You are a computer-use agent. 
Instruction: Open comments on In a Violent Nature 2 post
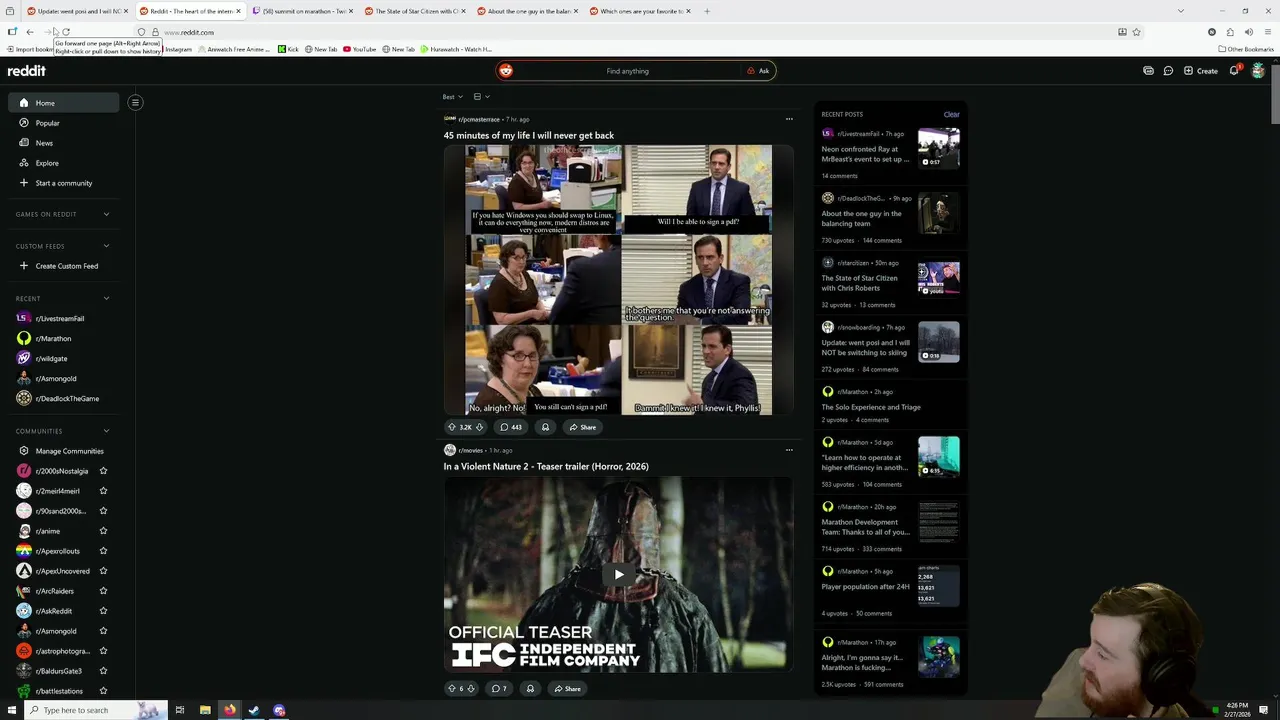[498, 688]
